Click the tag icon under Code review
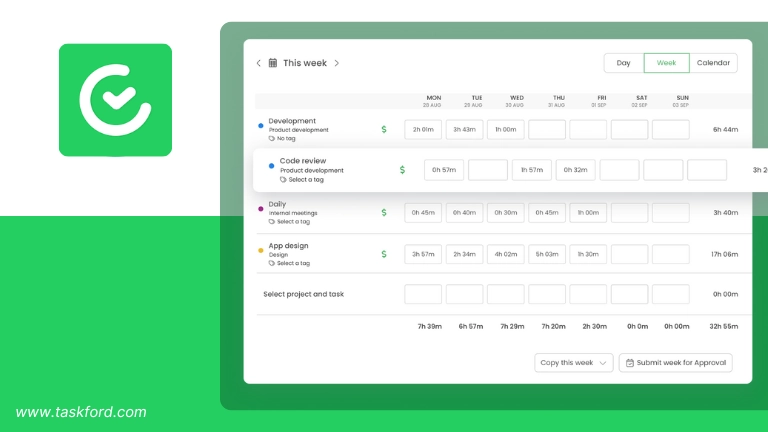Screen dimensions: 768x432 pyautogui.click(x=284, y=180)
